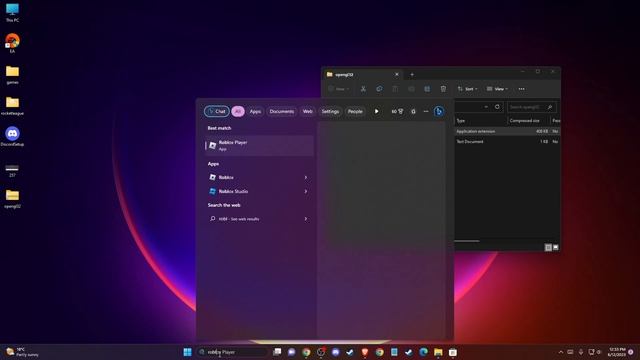
Task: Click the Cut icon in the File Explorer toolbar
Action: coord(363,89)
